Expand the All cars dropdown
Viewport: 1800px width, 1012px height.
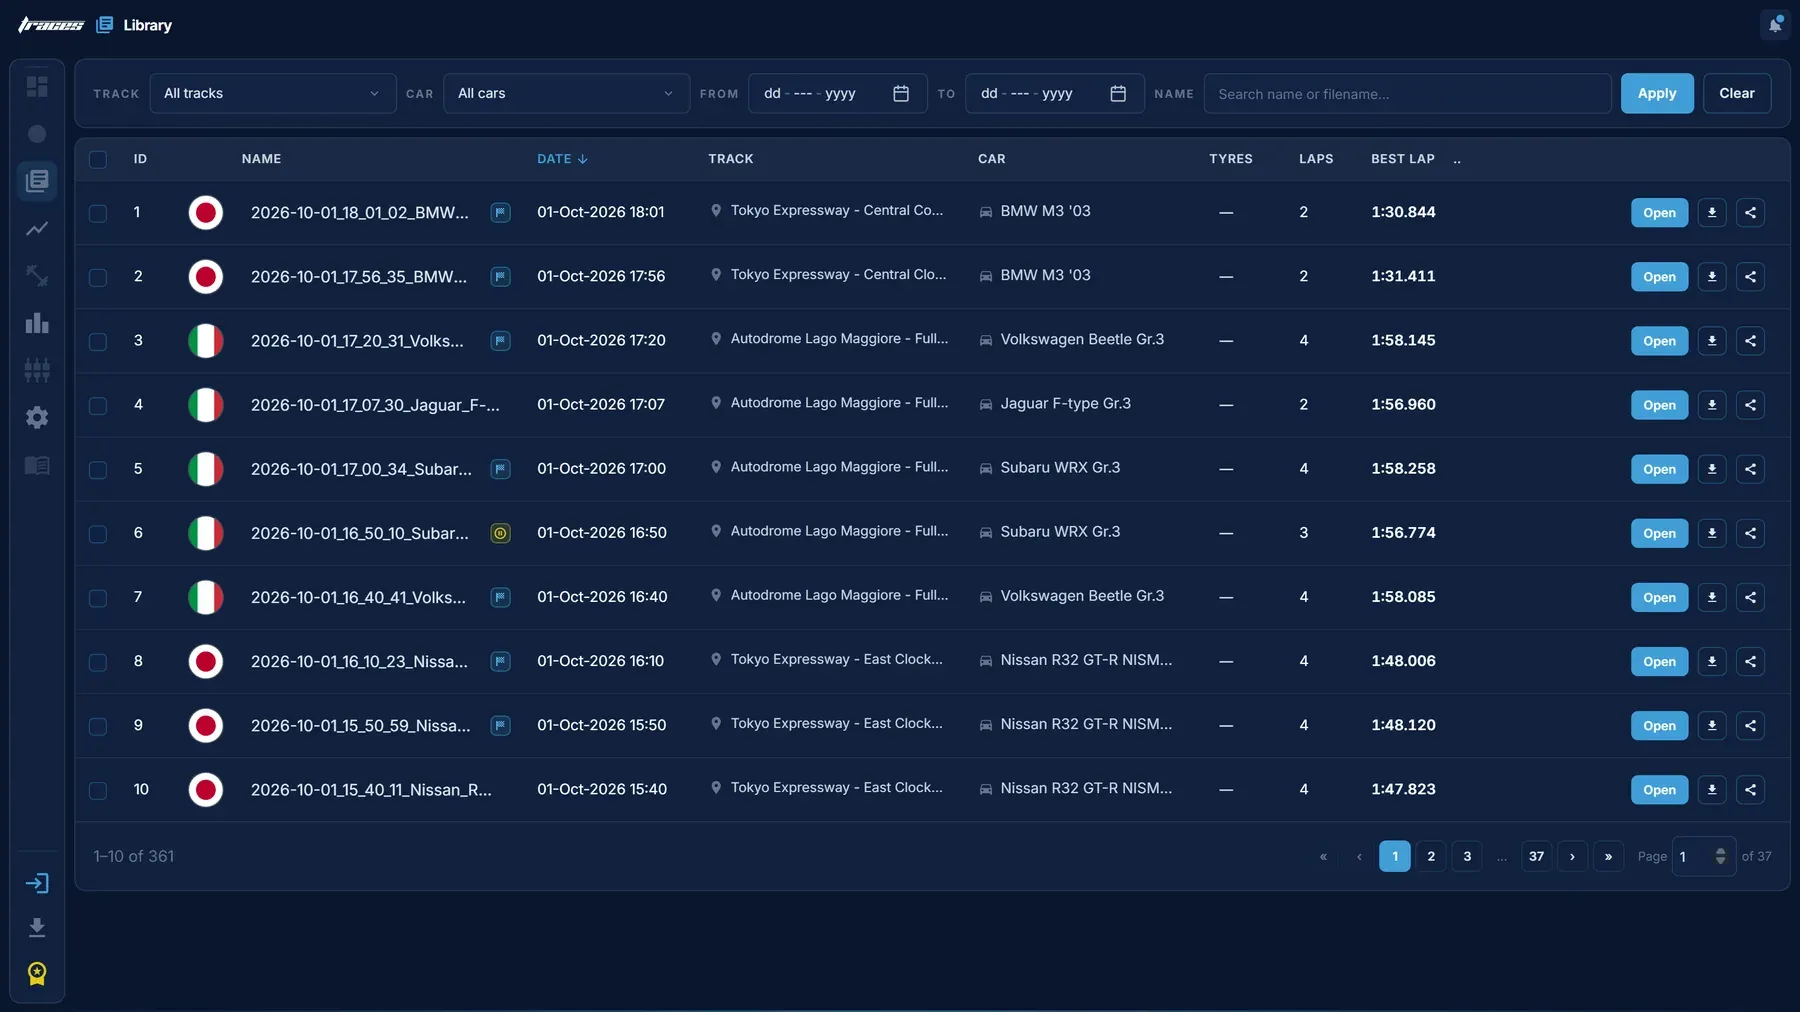[x=566, y=94]
